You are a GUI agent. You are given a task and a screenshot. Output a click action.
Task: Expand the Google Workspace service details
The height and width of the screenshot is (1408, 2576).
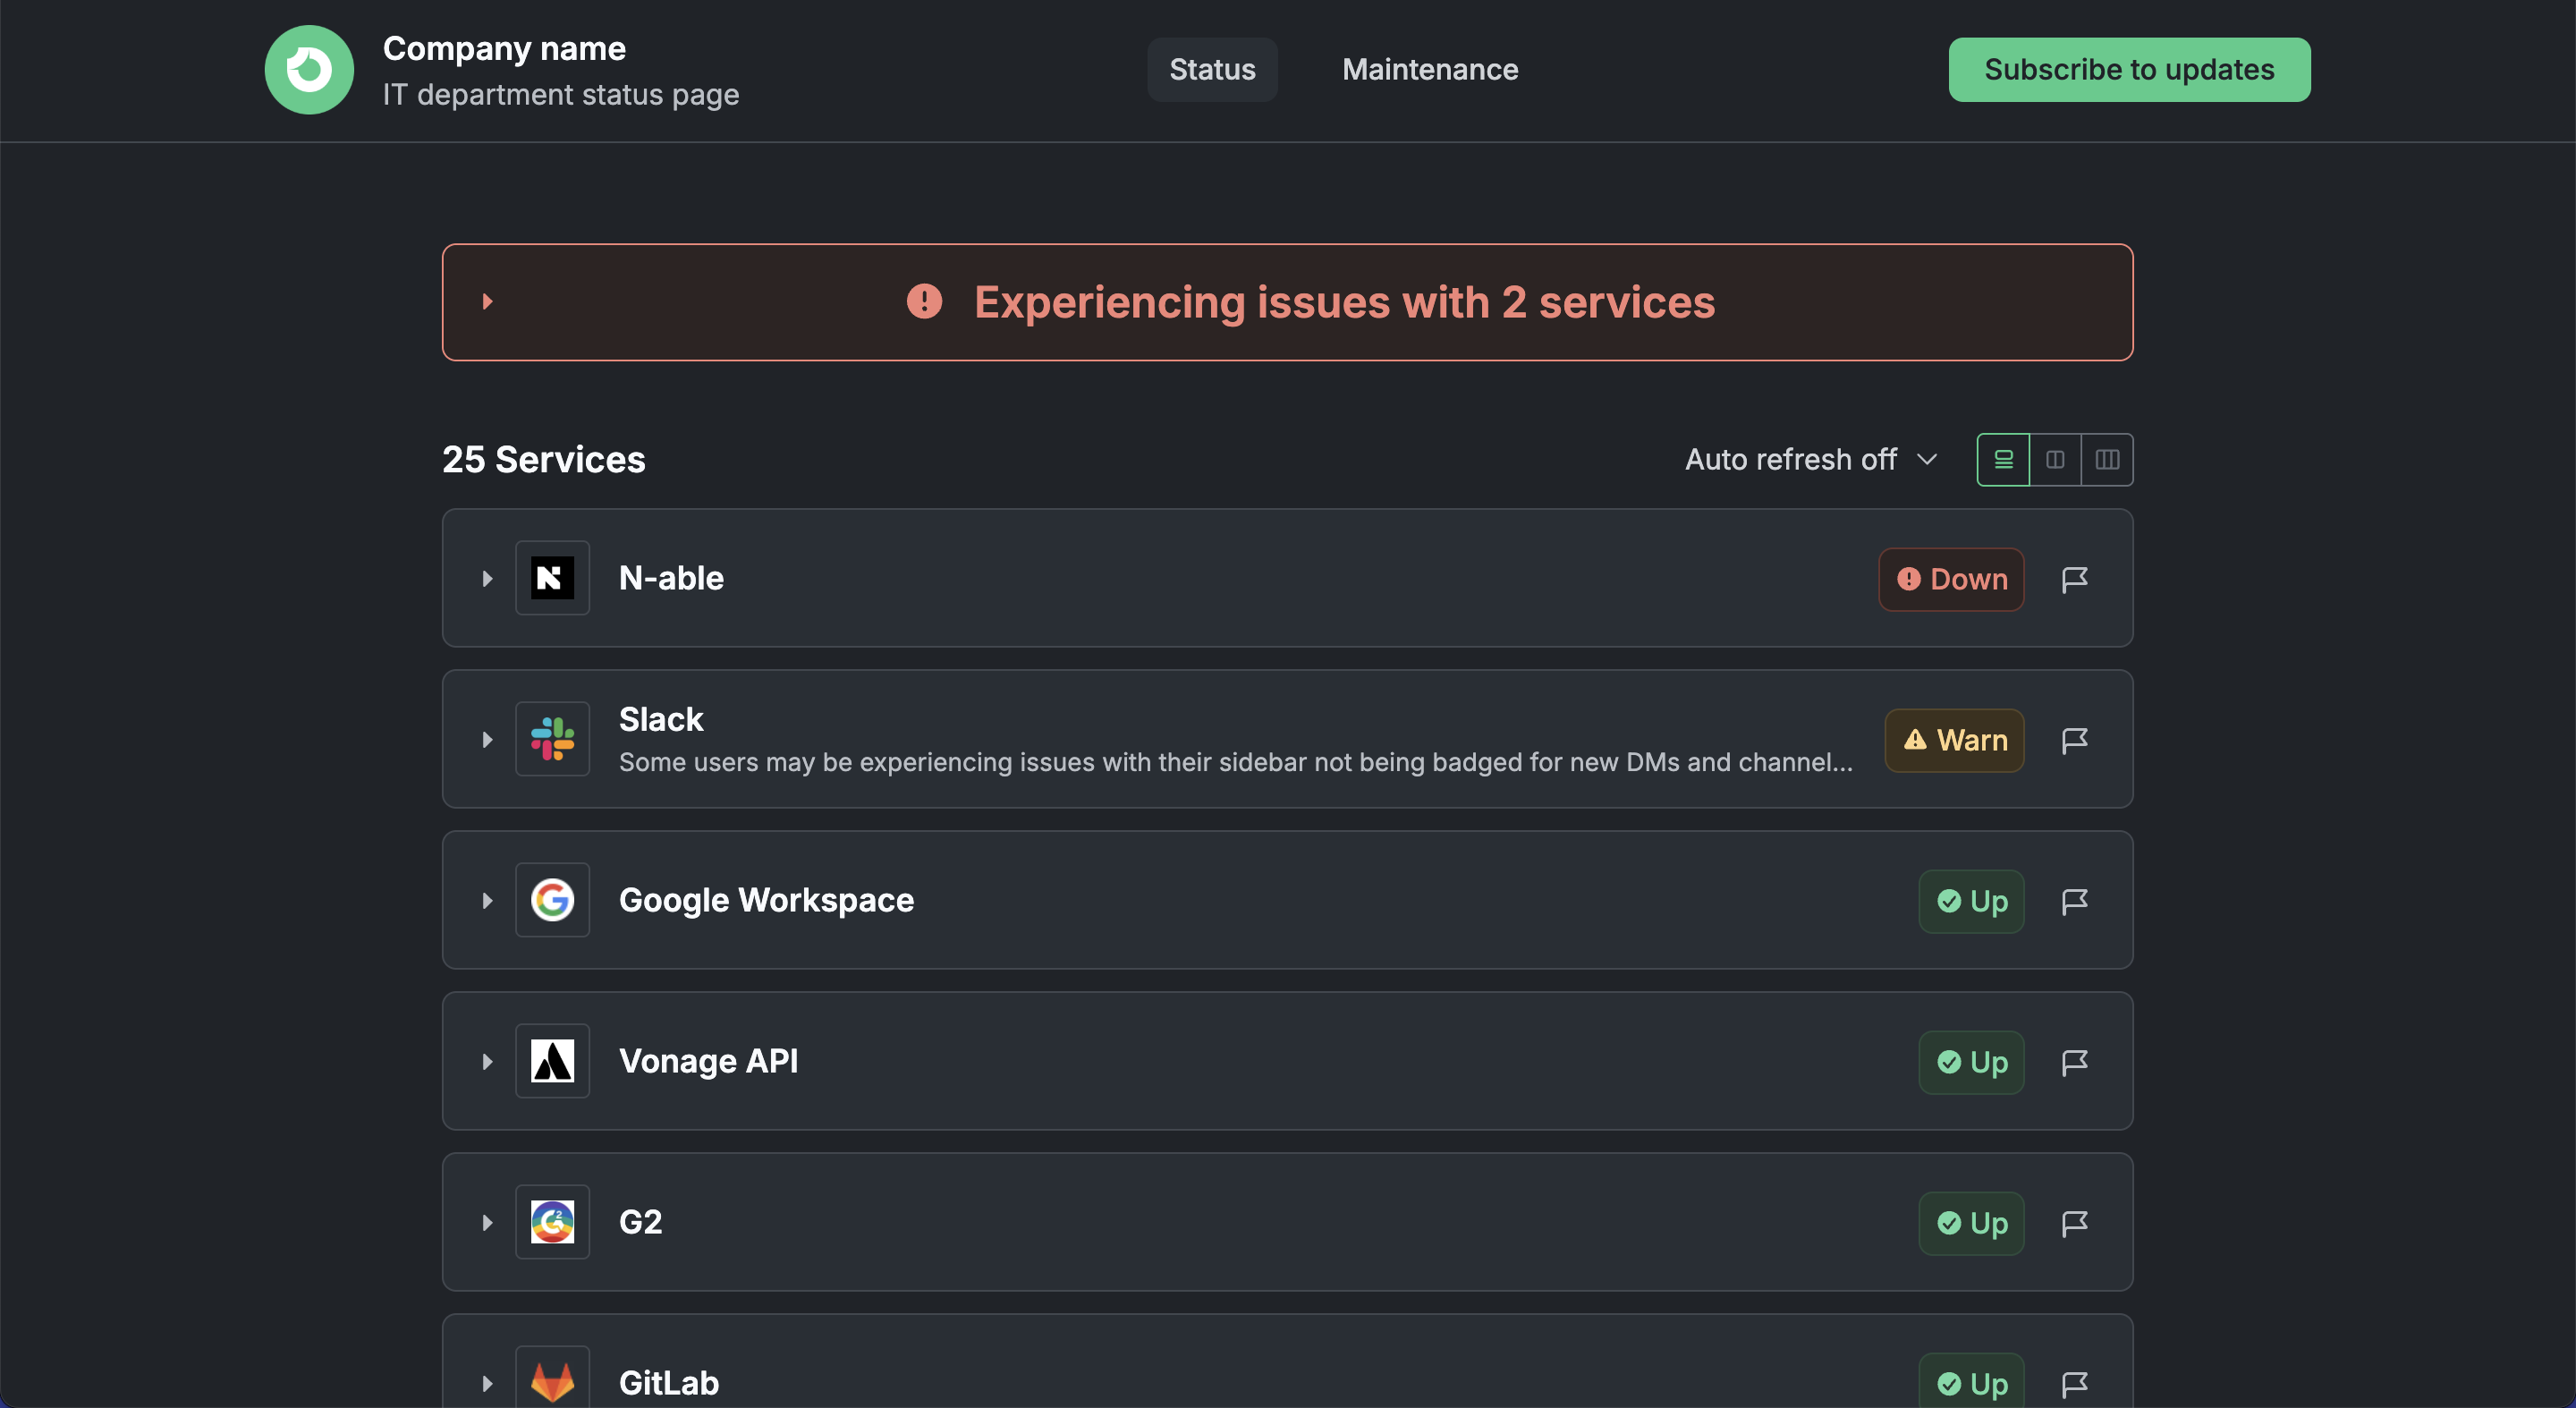[x=488, y=901]
